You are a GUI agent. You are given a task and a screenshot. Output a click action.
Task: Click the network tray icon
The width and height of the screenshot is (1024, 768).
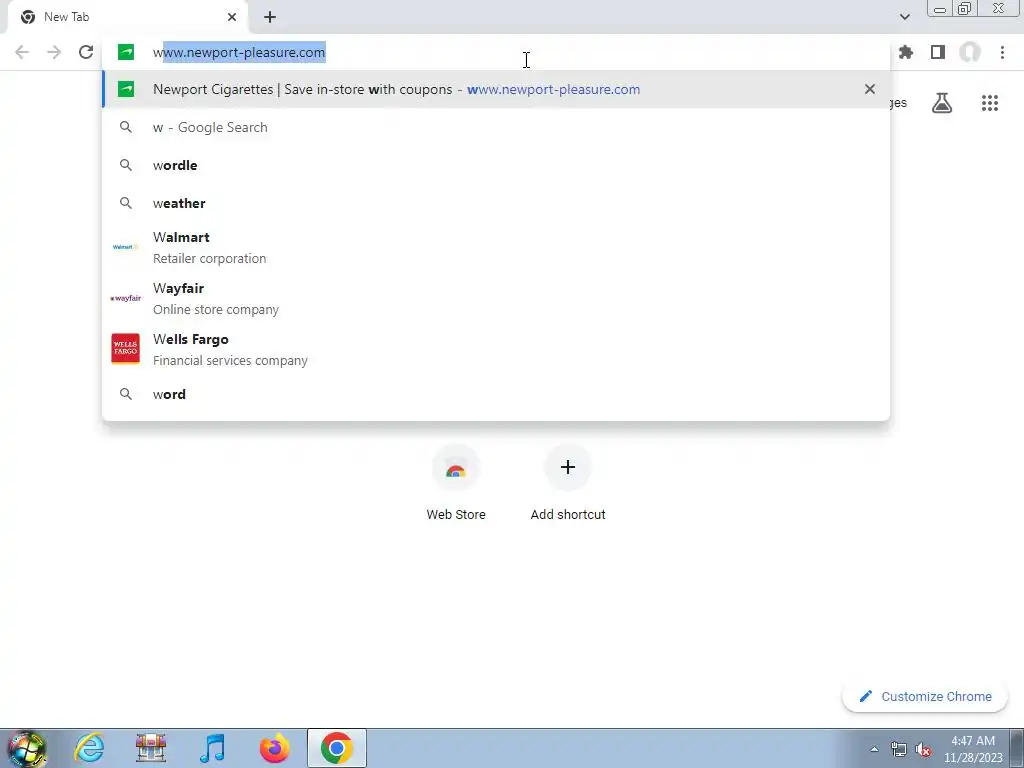click(899, 749)
